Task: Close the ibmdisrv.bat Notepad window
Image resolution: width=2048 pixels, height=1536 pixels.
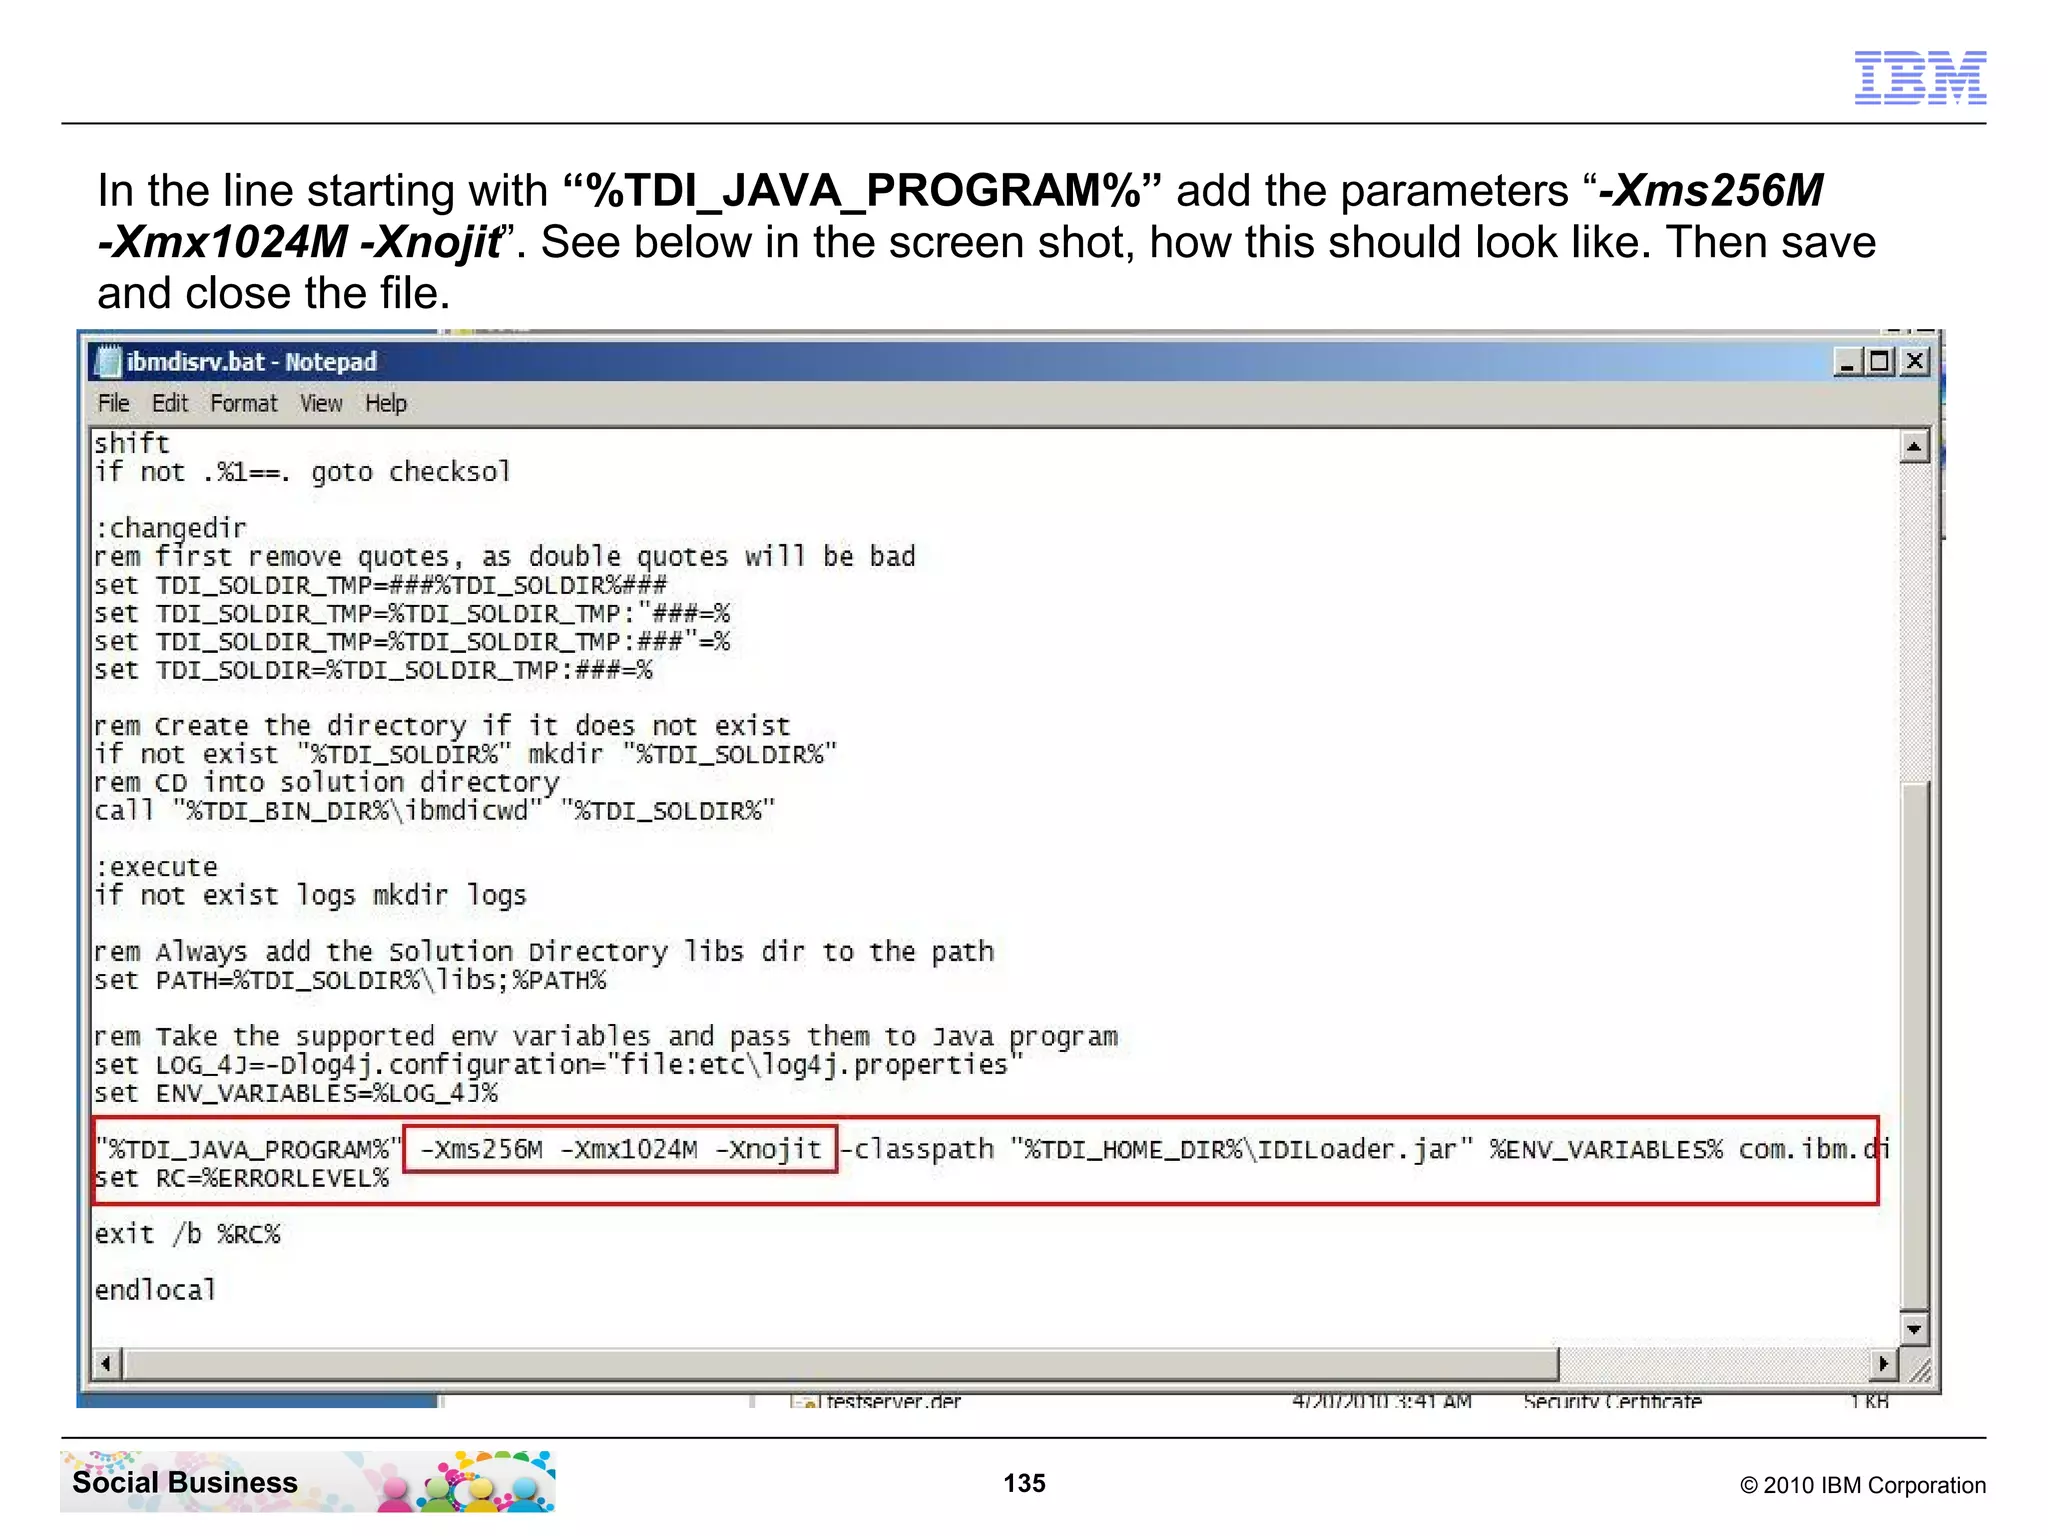Action: 1914,361
